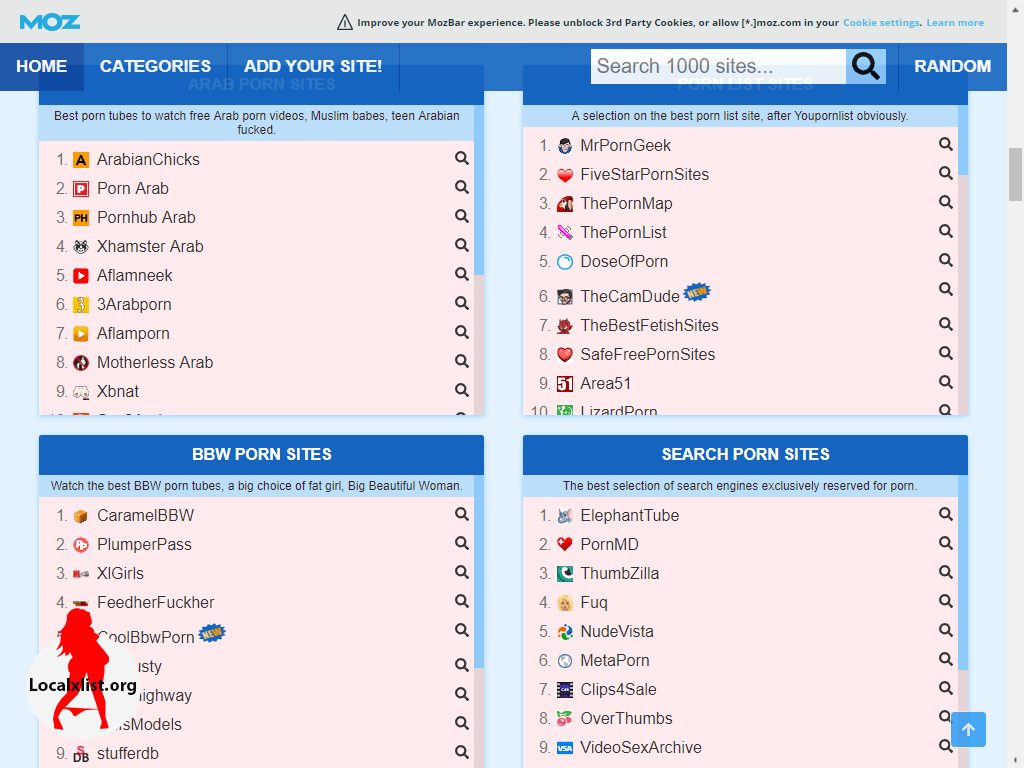Click the blue search submit button

(x=866, y=67)
